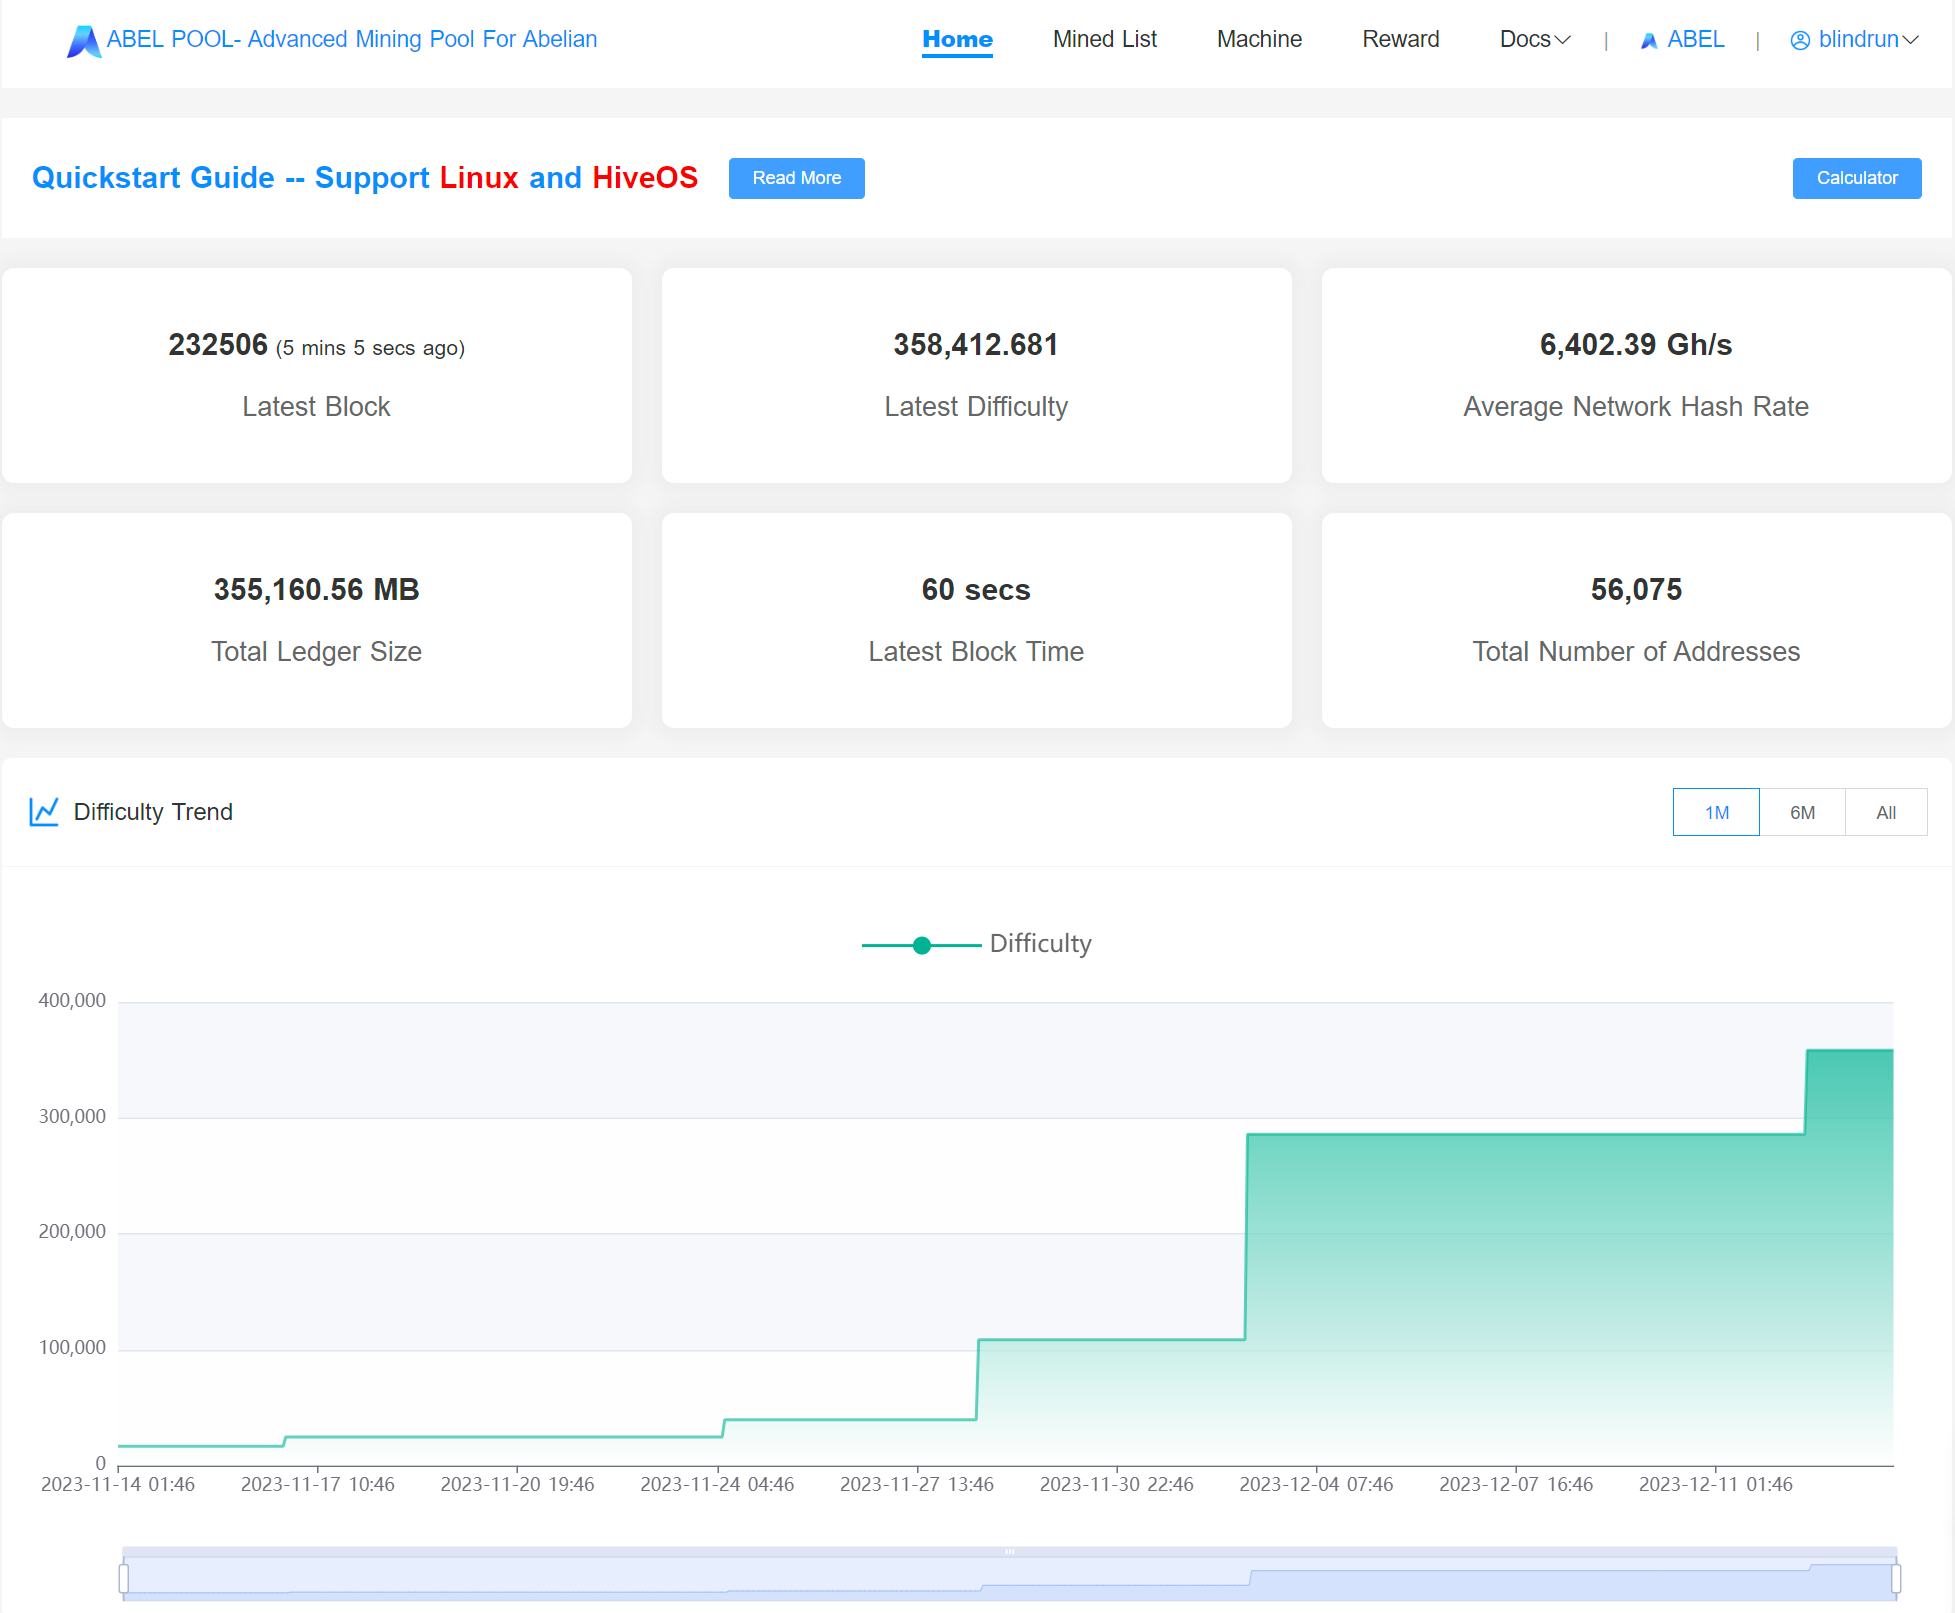The width and height of the screenshot is (1955, 1613).
Task: Click Total Ledger Size label
Action: [316, 652]
